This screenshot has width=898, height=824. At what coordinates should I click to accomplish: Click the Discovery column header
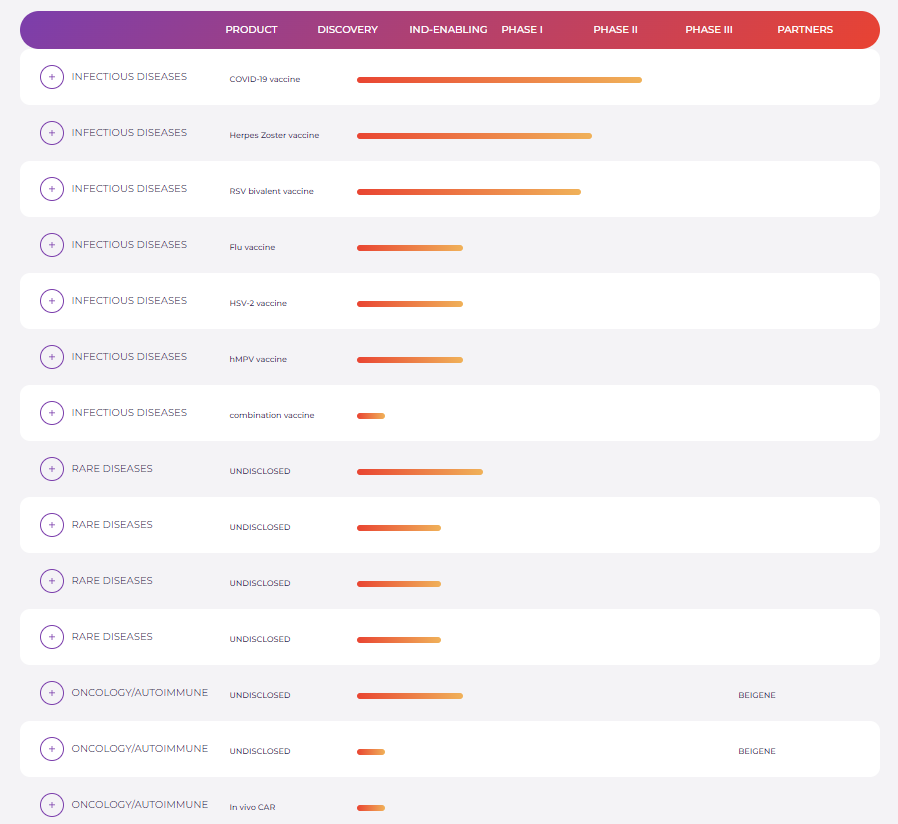click(x=347, y=30)
